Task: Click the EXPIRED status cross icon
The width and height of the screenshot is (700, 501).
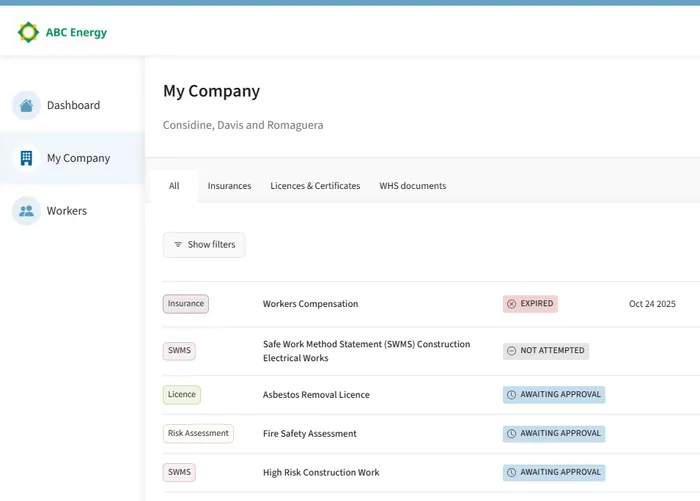Action: 512,304
